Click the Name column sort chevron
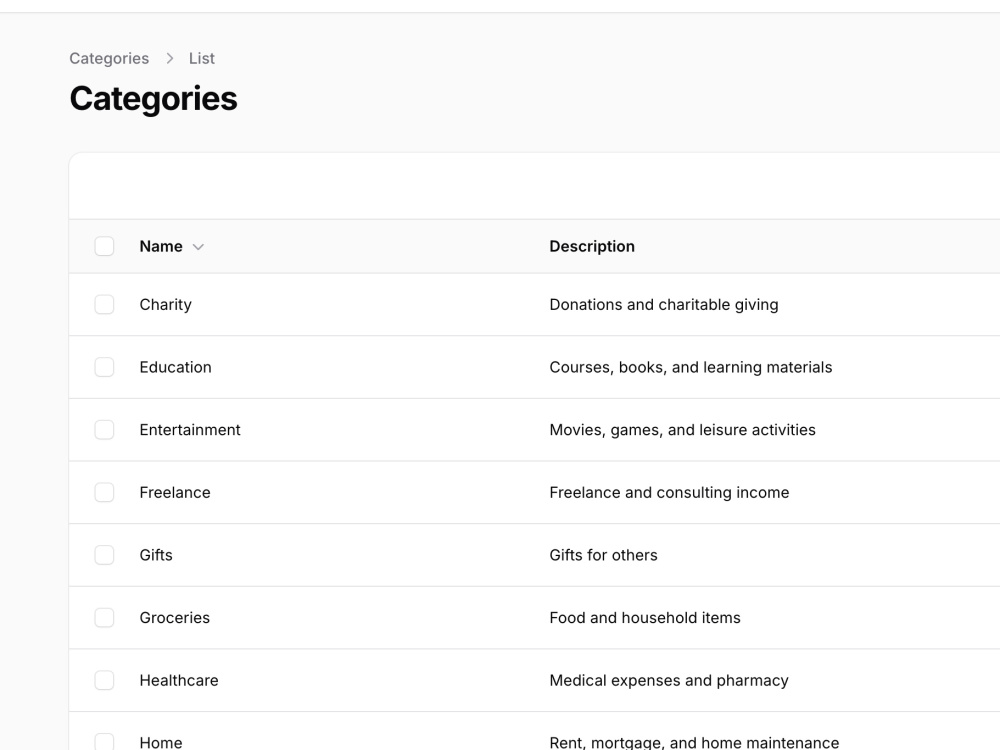The width and height of the screenshot is (1000, 750). point(198,247)
